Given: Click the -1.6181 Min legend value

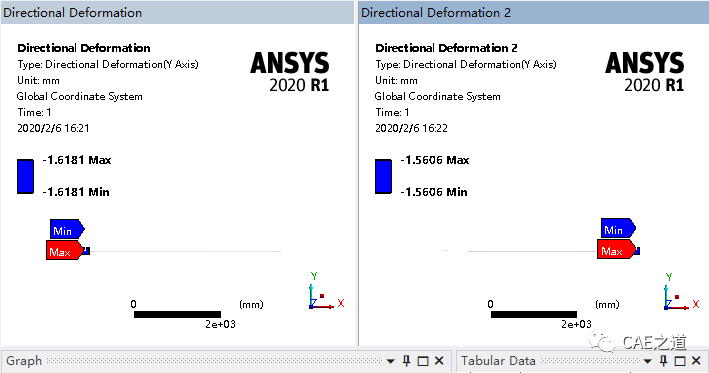Looking at the screenshot, I should click(x=76, y=192).
